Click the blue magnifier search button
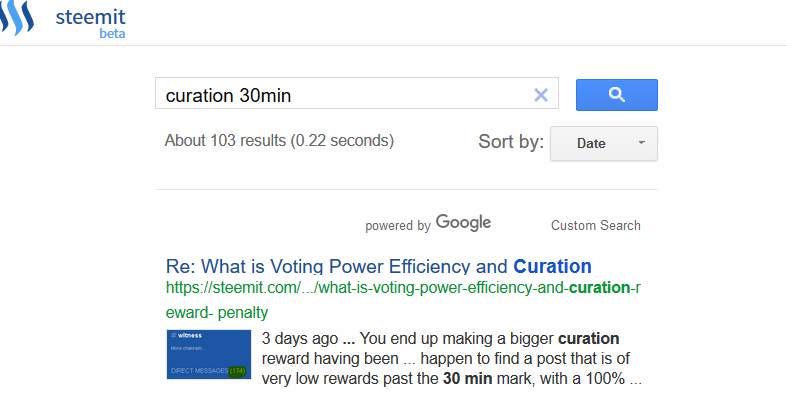787x409 pixels. click(616, 95)
